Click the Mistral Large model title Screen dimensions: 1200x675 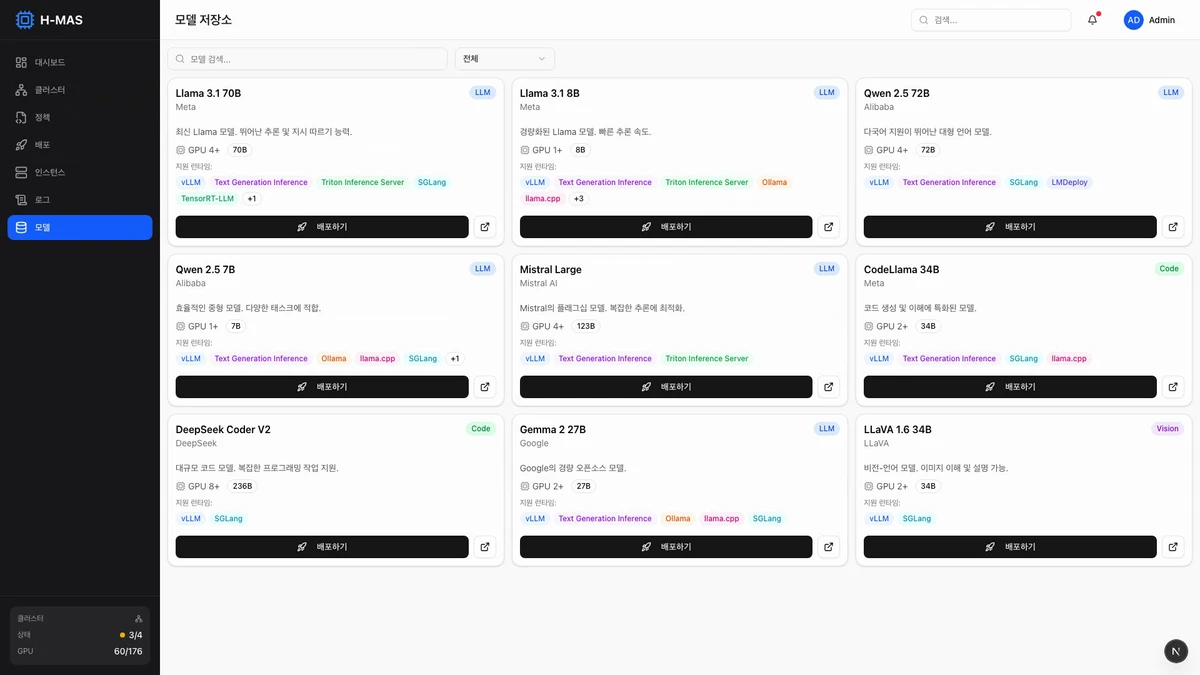click(551, 270)
